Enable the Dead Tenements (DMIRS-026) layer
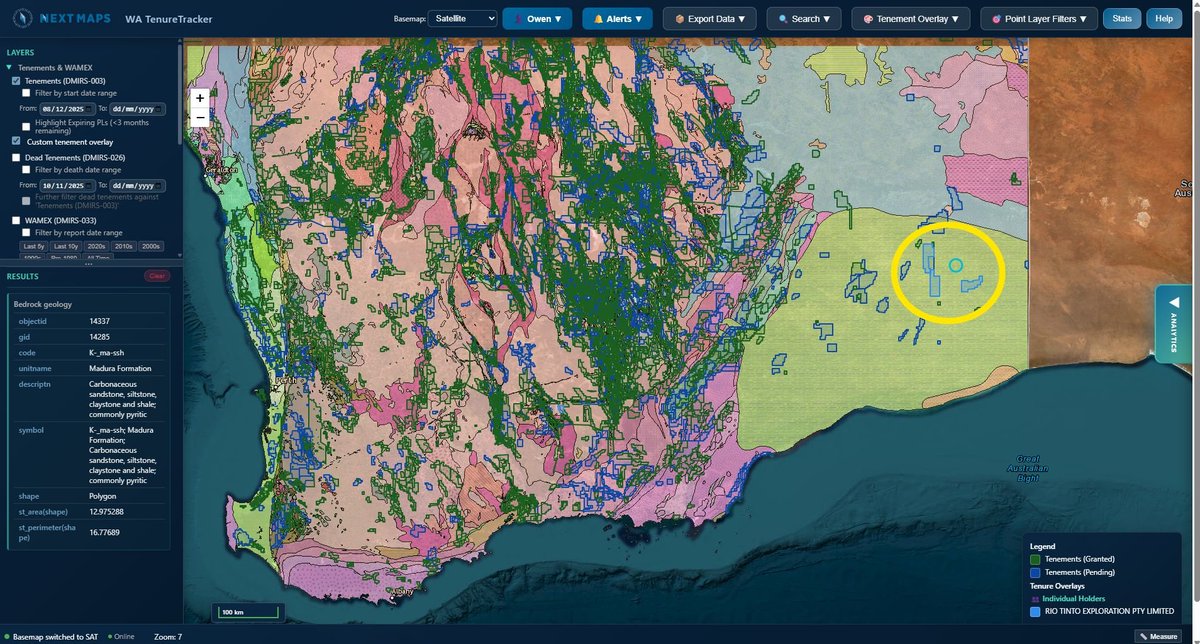Image resolution: width=1200 pixels, height=644 pixels. (x=16, y=158)
